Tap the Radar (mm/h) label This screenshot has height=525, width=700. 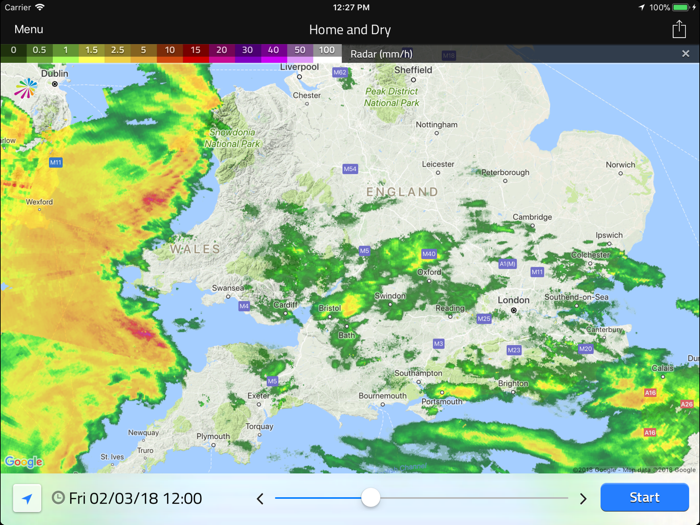(381, 54)
